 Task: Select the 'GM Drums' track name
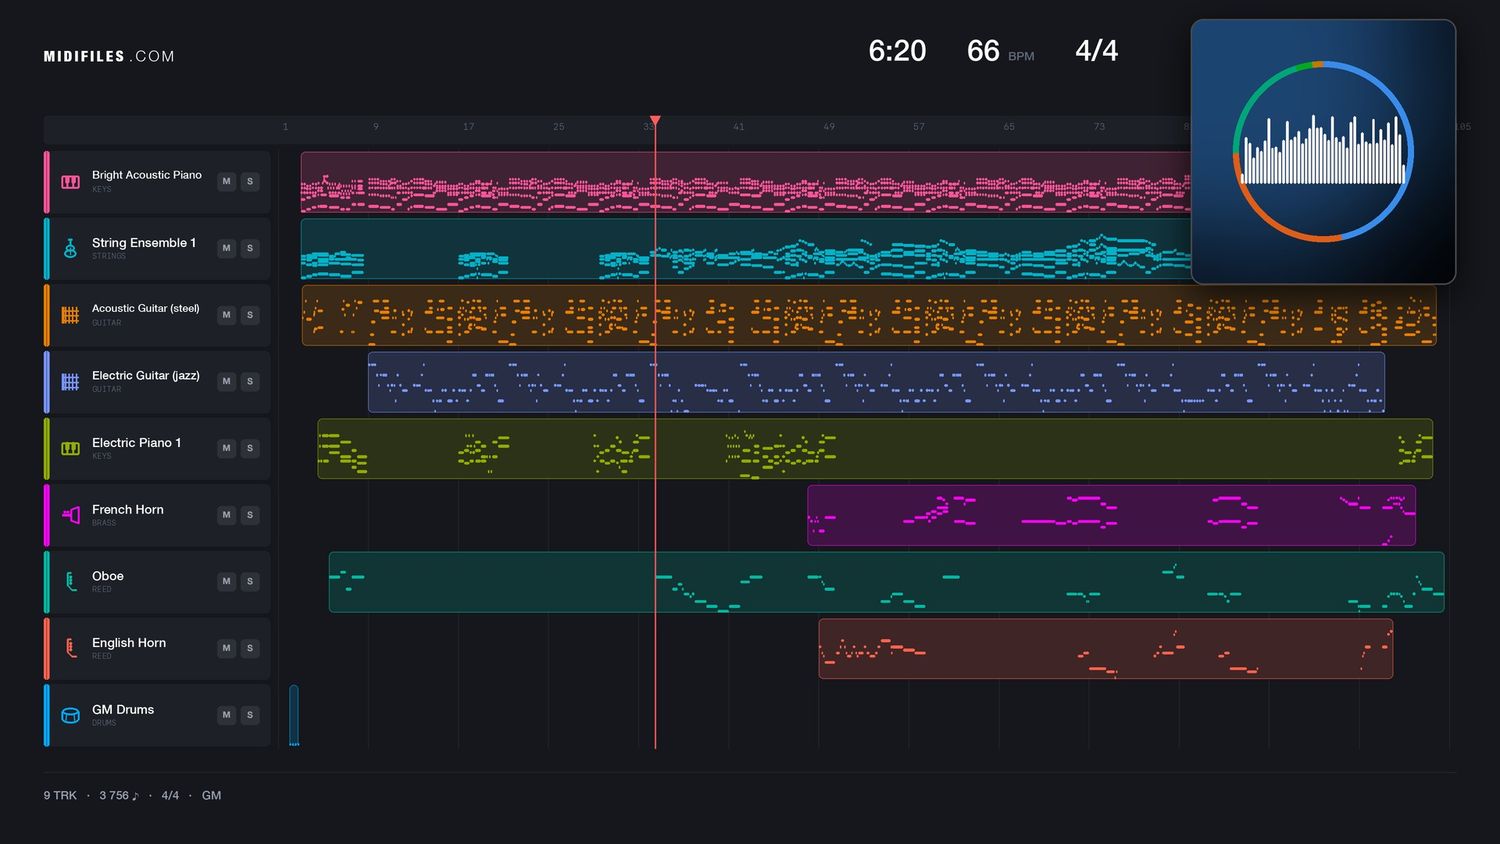(x=123, y=709)
